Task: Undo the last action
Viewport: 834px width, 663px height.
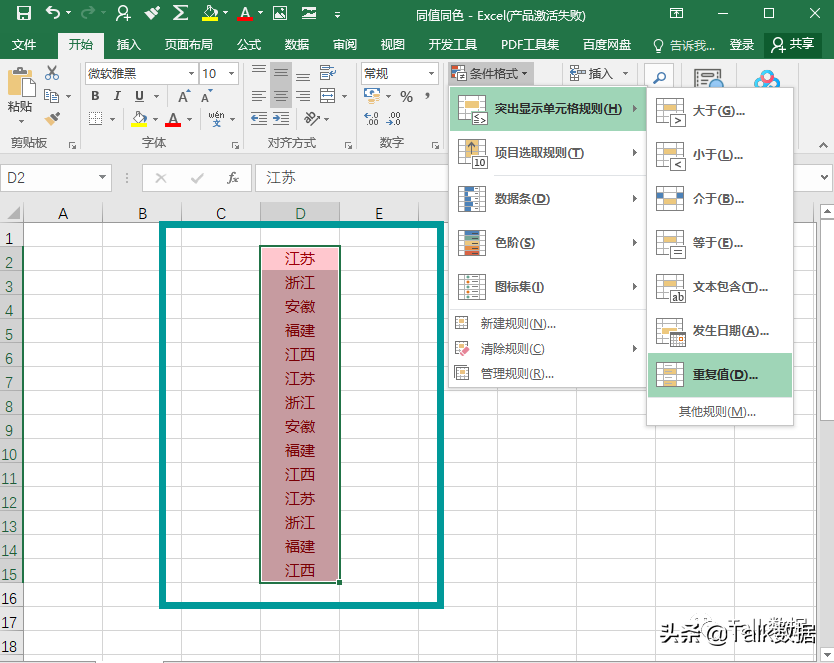Action: pos(53,13)
